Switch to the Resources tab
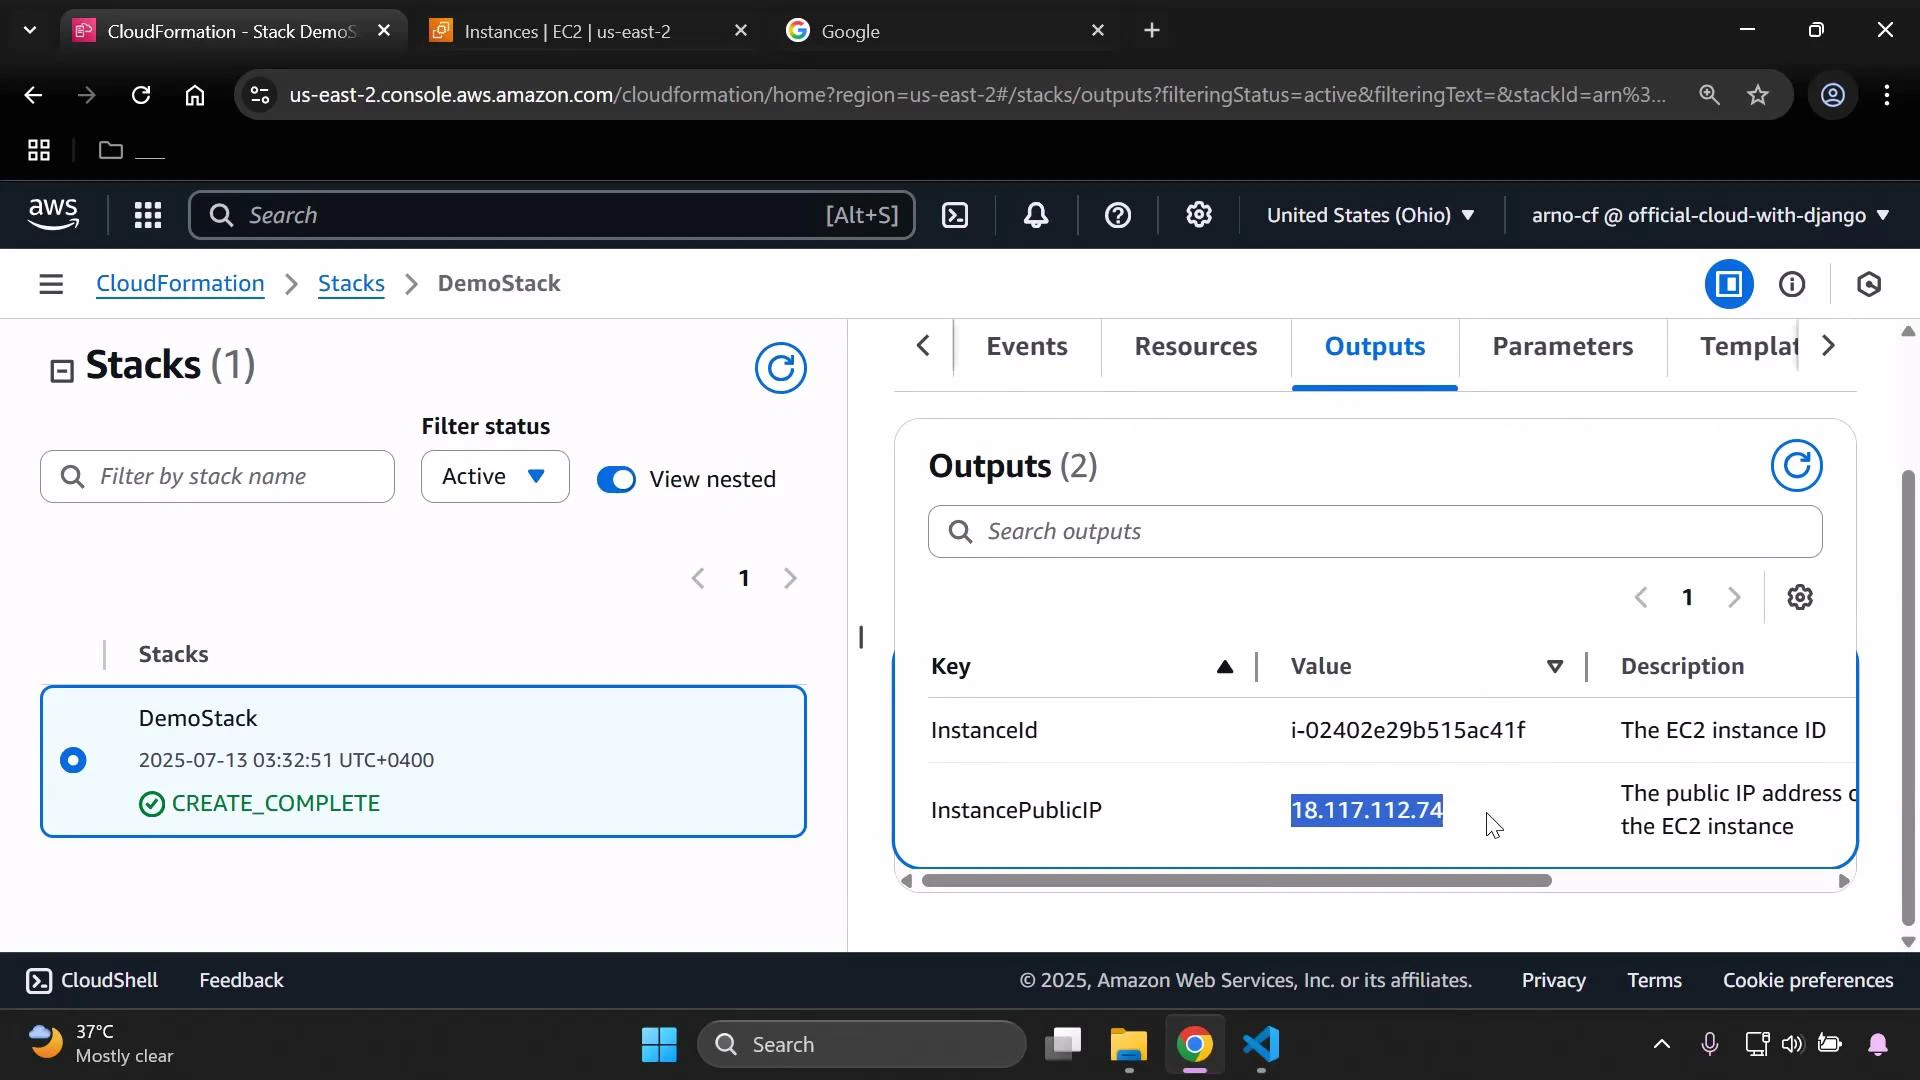 point(1196,347)
